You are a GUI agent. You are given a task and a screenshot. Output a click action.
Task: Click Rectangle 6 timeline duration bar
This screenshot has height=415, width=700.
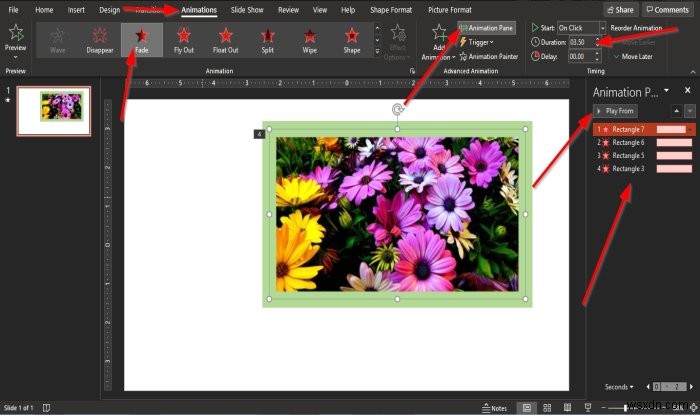tap(674, 142)
